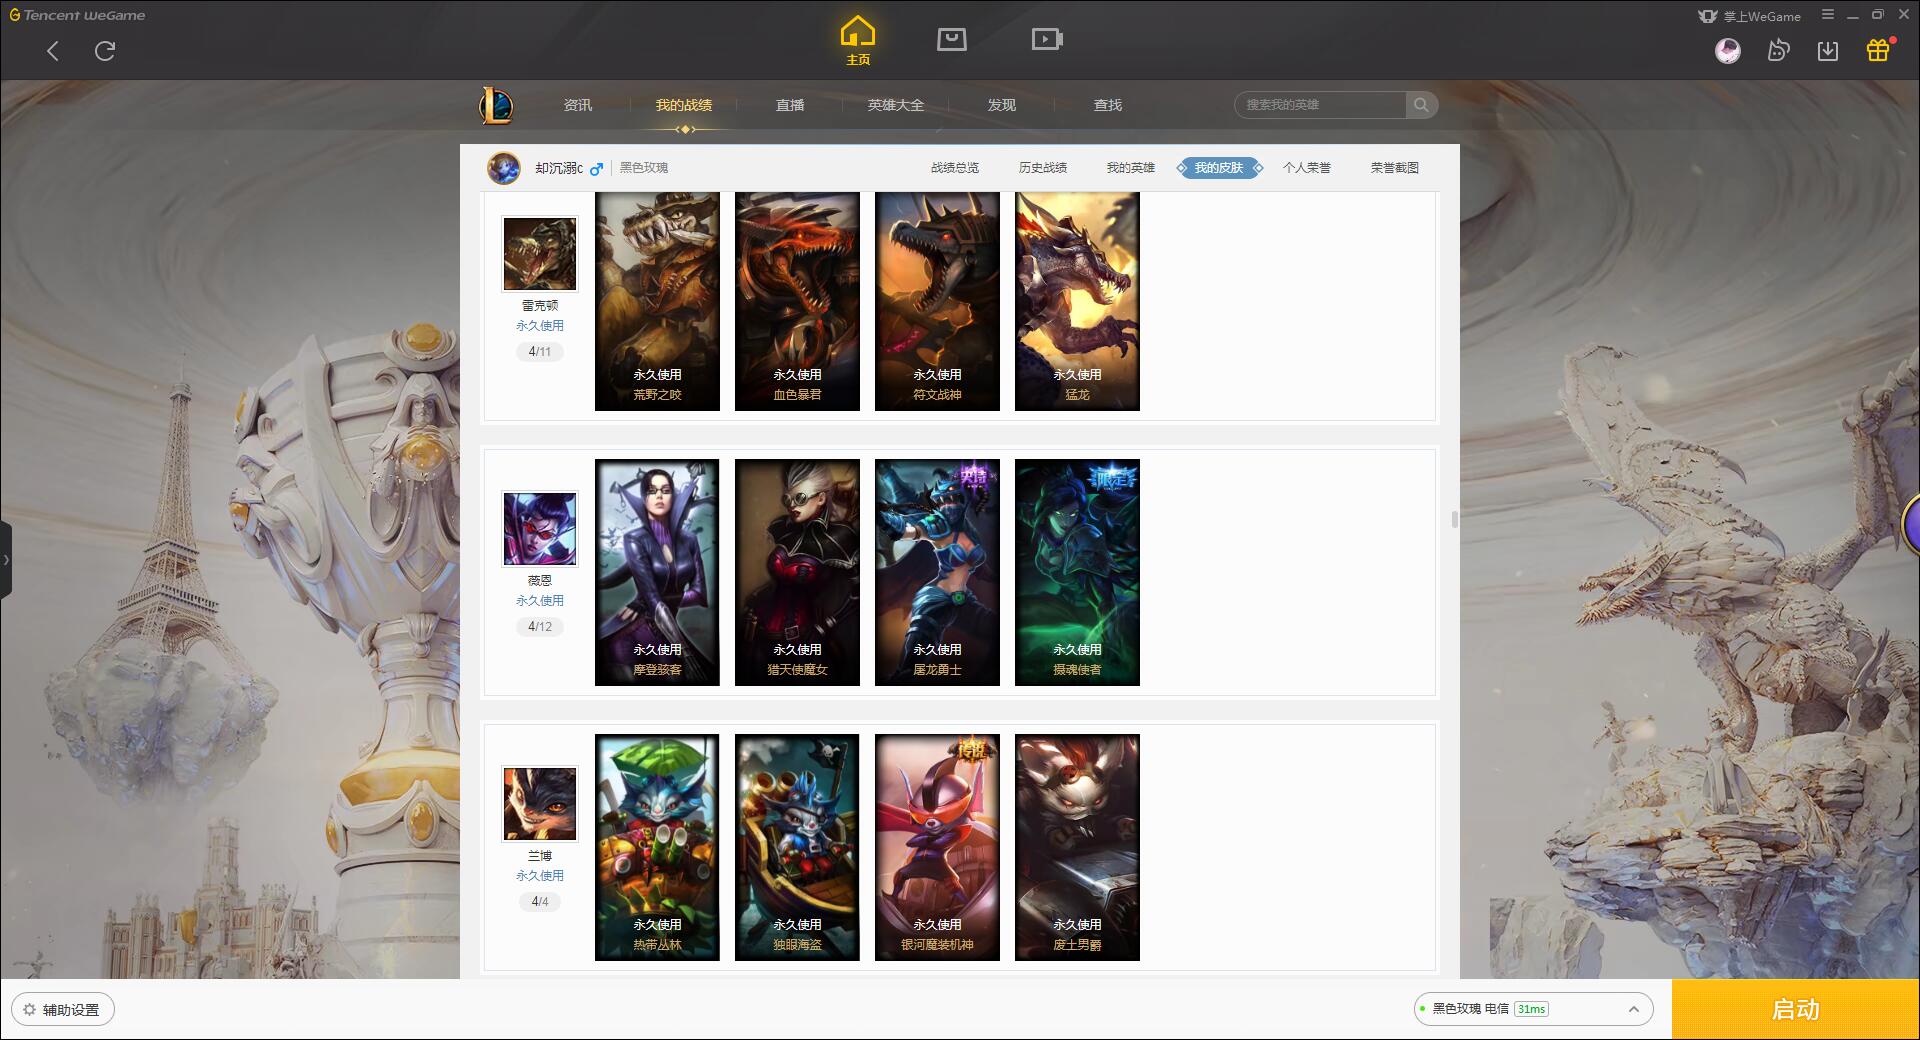Screen dimensions: 1920x1040
Task: Open the 个人荣誉 sub-tab
Action: 1307,168
